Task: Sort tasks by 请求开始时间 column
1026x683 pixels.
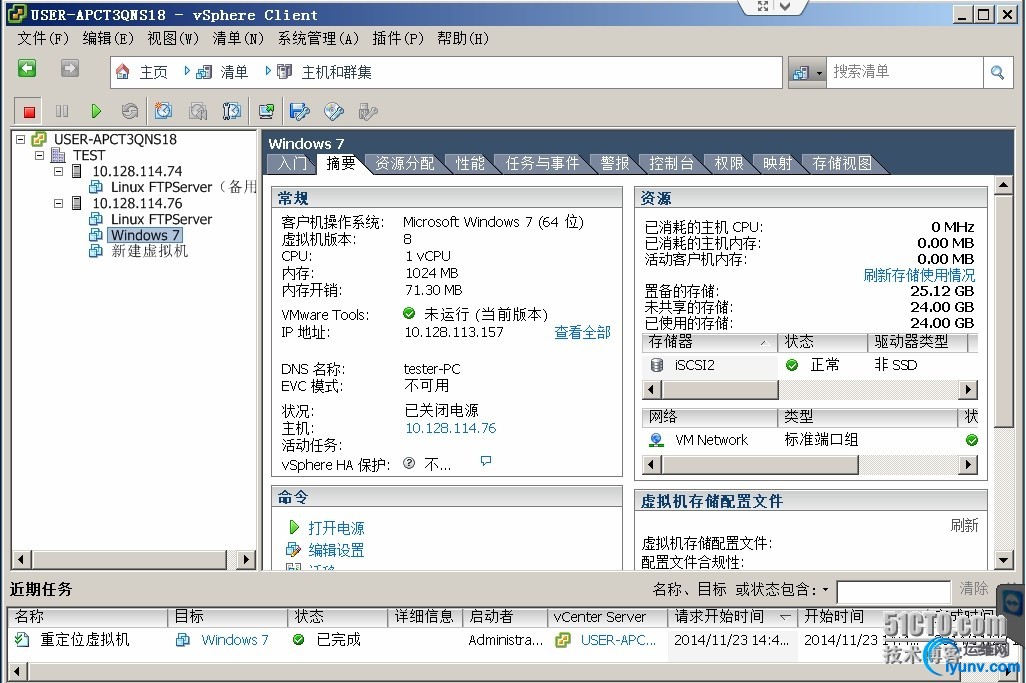Action: pos(732,616)
